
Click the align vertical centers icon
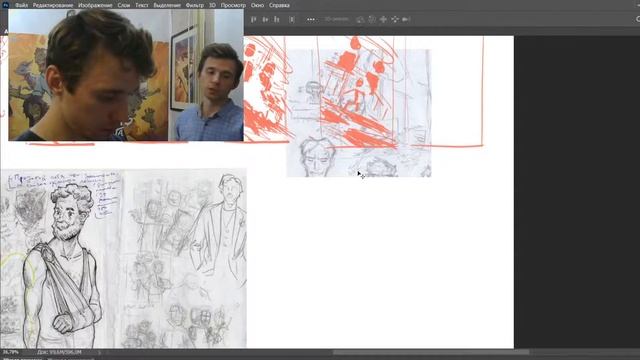[x=265, y=19]
